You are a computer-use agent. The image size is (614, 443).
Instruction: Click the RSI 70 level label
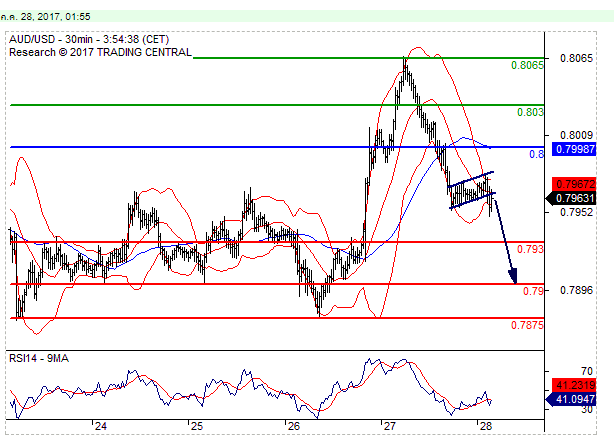[x=587, y=371]
